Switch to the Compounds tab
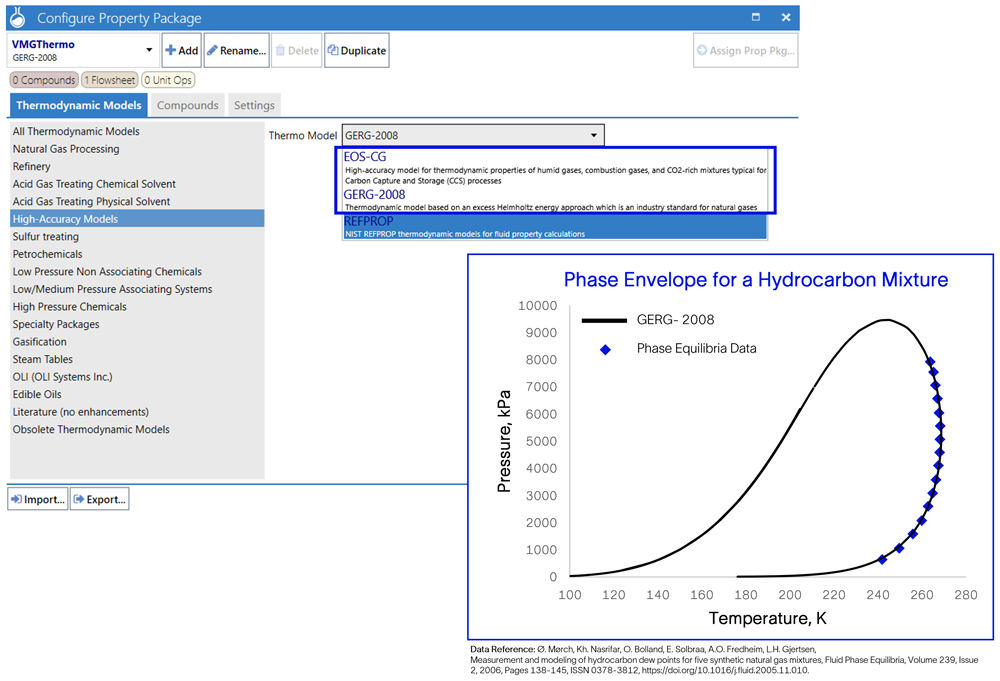The width and height of the screenshot is (1000, 681). pyautogui.click(x=188, y=104)
